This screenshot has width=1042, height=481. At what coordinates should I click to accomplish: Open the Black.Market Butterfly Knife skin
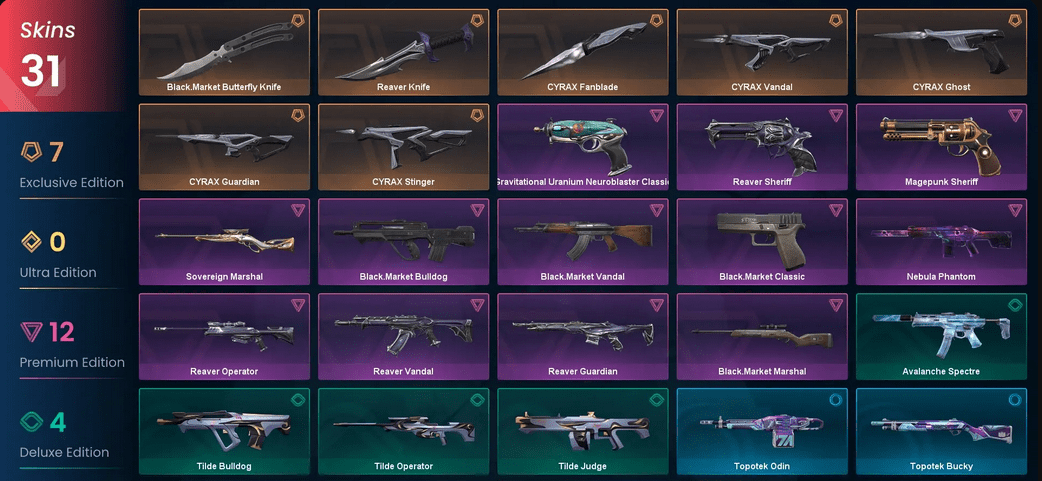coord(225,52)
